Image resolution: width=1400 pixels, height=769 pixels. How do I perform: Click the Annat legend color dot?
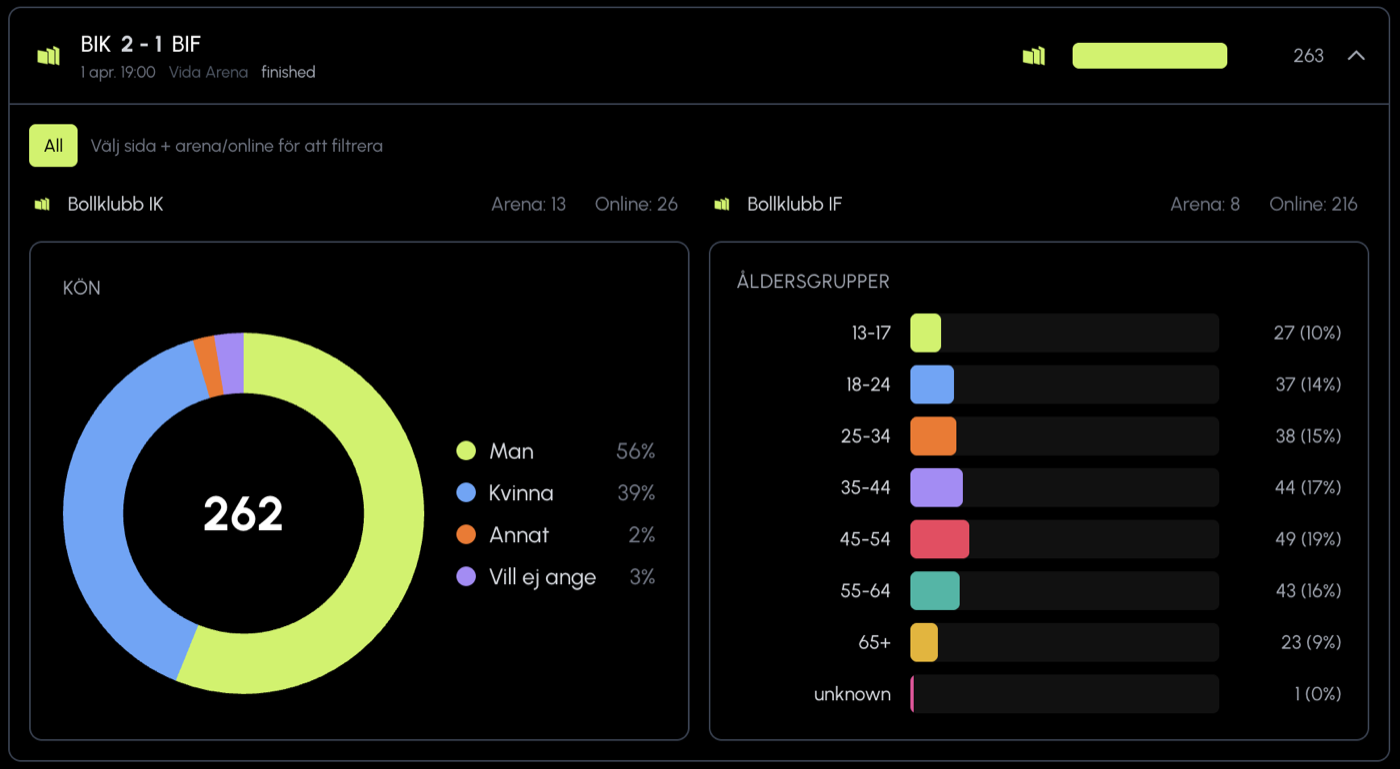(466, 535)
